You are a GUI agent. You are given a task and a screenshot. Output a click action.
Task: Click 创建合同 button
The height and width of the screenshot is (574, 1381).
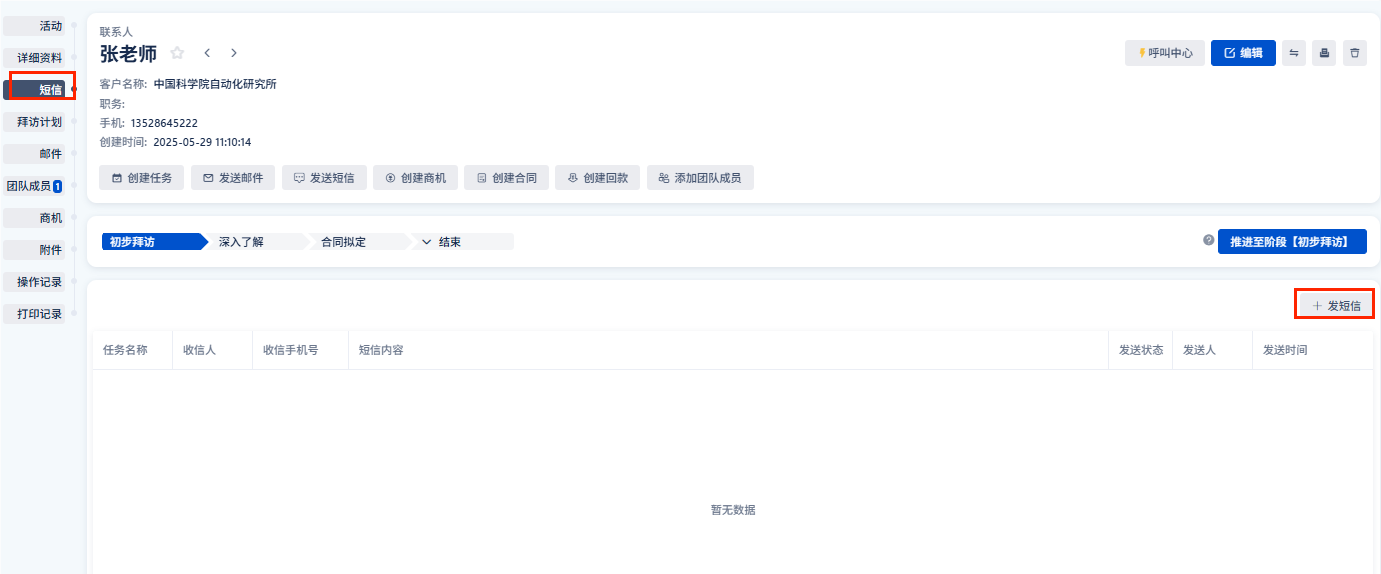506,178
